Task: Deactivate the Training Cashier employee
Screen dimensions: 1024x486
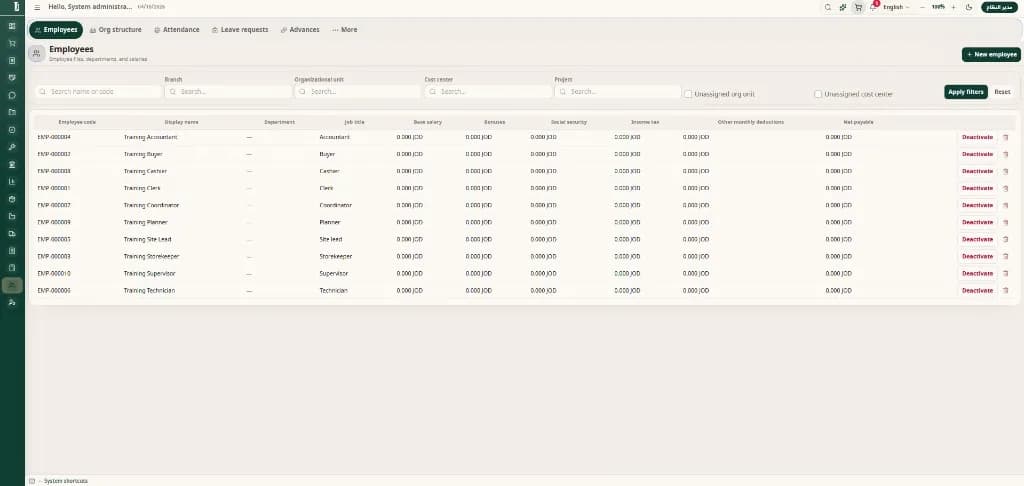Action: [x=977, y=171]
